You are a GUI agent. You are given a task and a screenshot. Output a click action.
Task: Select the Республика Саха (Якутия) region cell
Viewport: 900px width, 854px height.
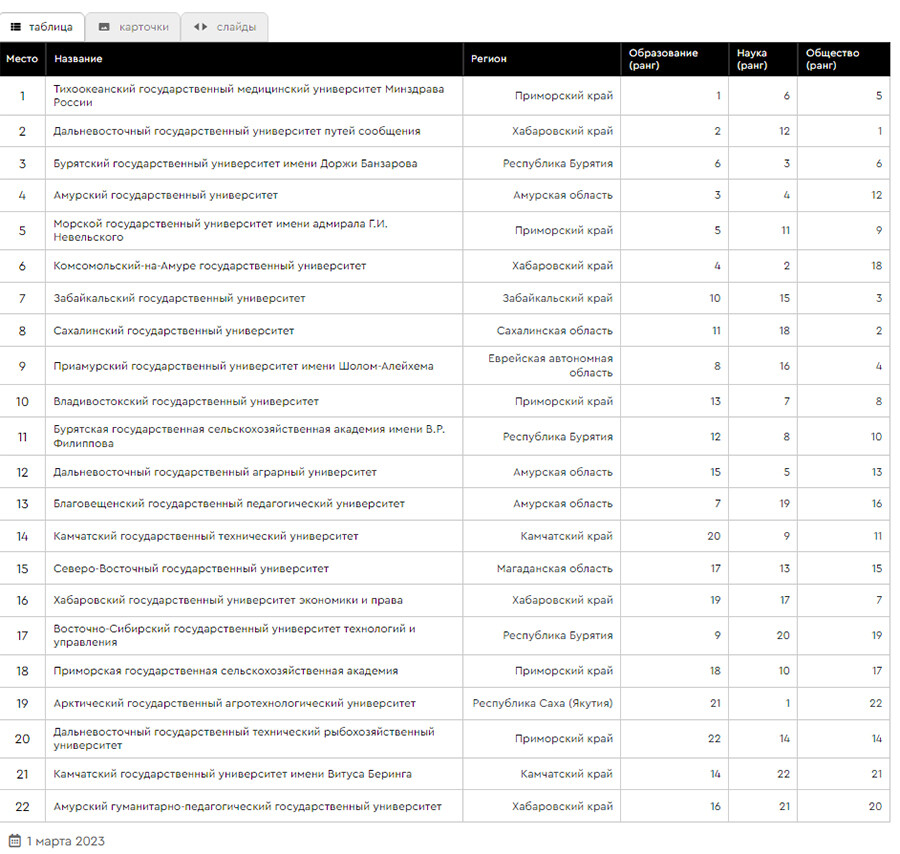click(542, 704)
